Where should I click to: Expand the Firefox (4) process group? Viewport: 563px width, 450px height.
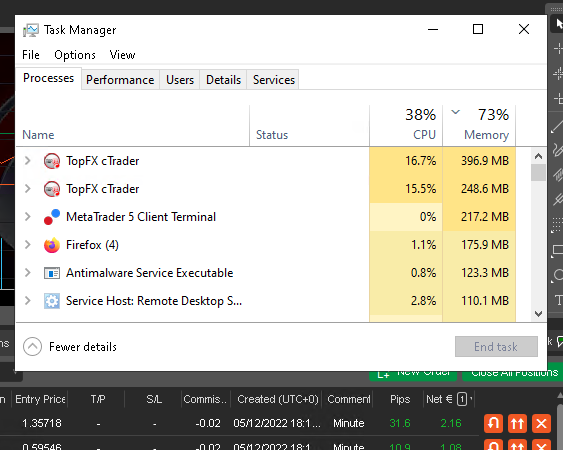28,245
